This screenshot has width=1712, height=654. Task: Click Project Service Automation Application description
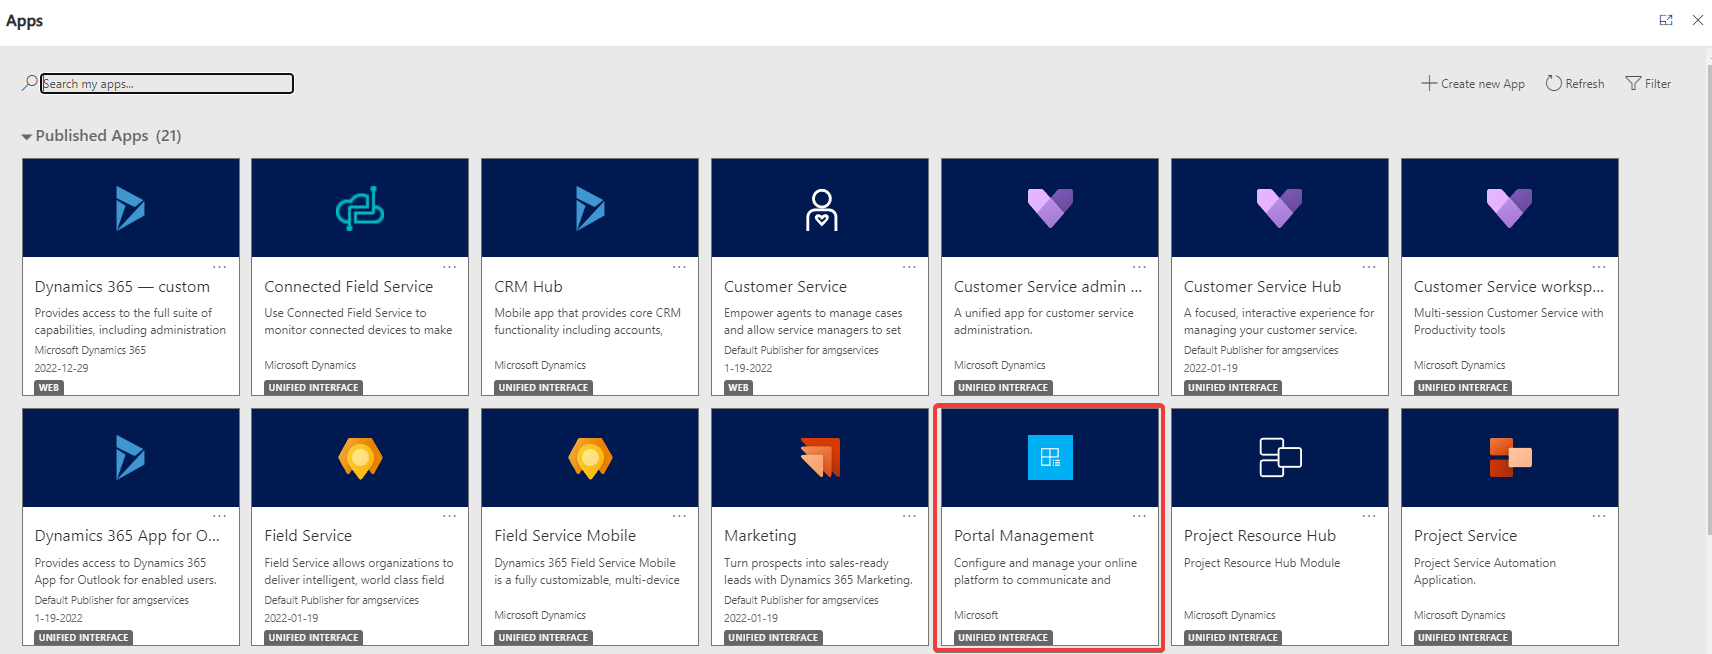1485,571
